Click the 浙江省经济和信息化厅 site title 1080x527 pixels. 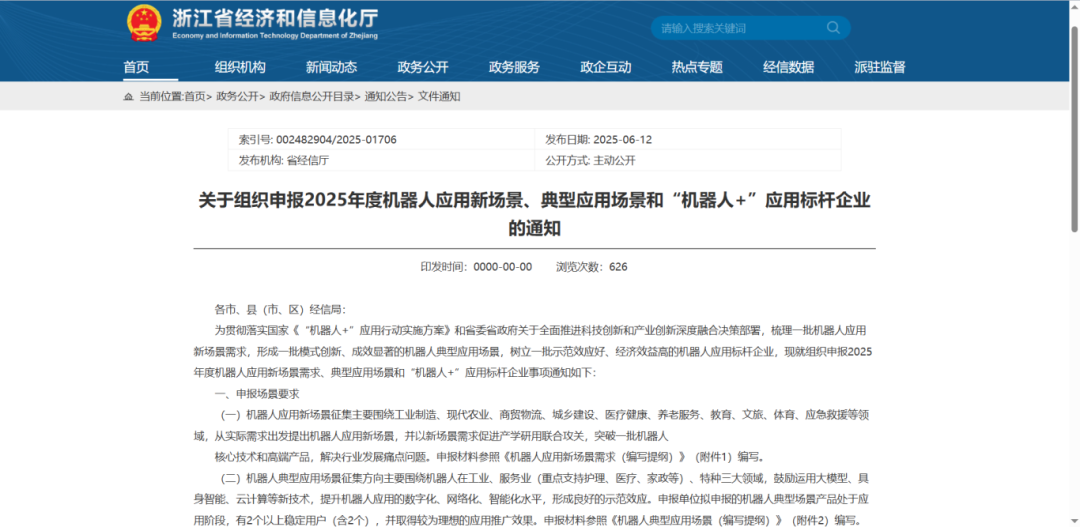pyautogui.click(x=275, y=18)
